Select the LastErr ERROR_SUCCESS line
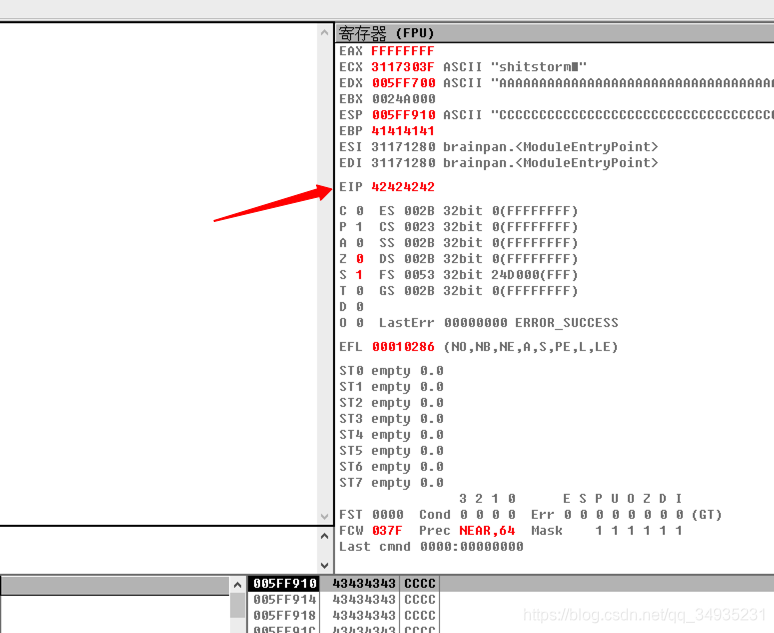The image size is (774, 633). [x=499, y=322]
